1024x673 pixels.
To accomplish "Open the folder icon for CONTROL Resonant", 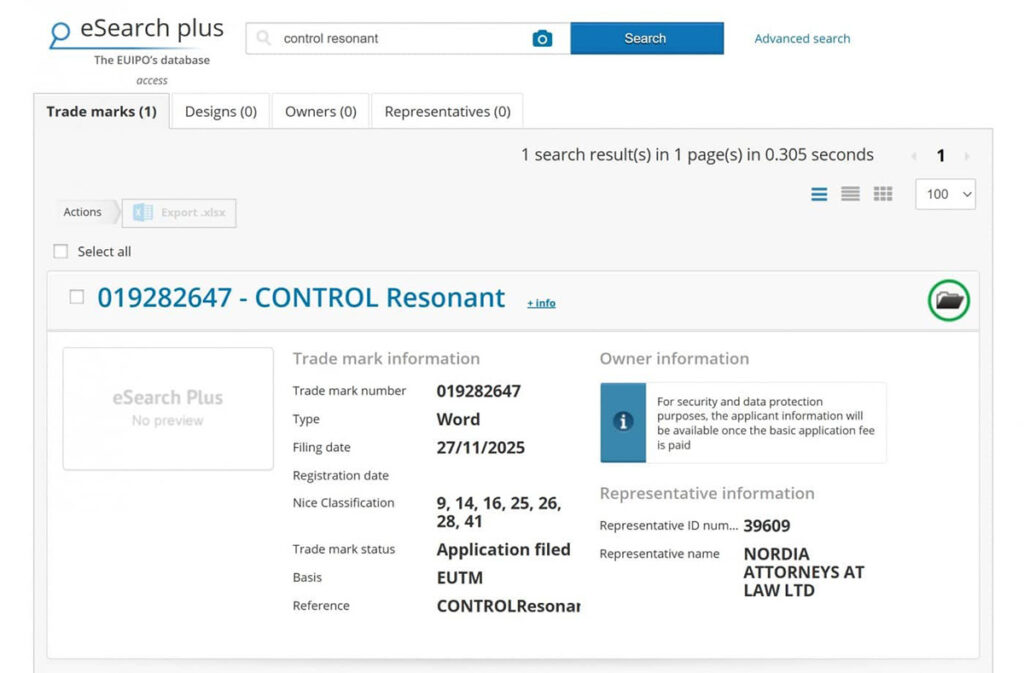I will click(948, 300).
